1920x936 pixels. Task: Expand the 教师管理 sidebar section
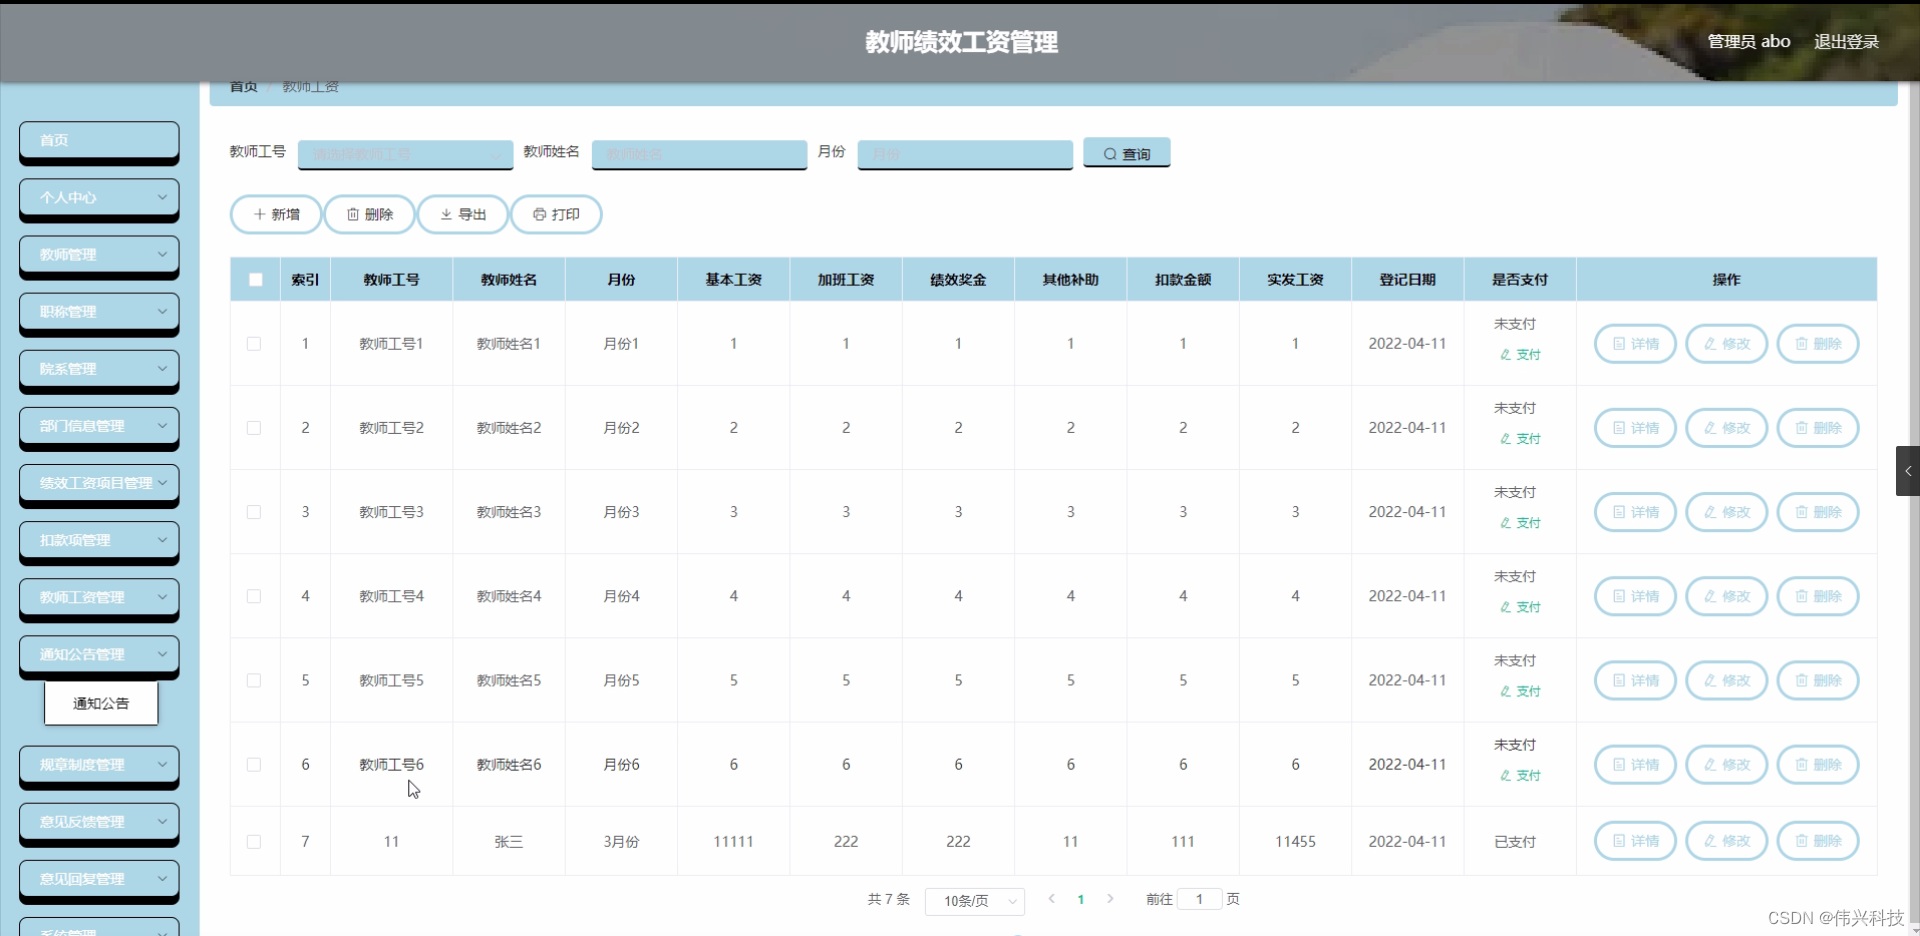(x=98, y=255)
